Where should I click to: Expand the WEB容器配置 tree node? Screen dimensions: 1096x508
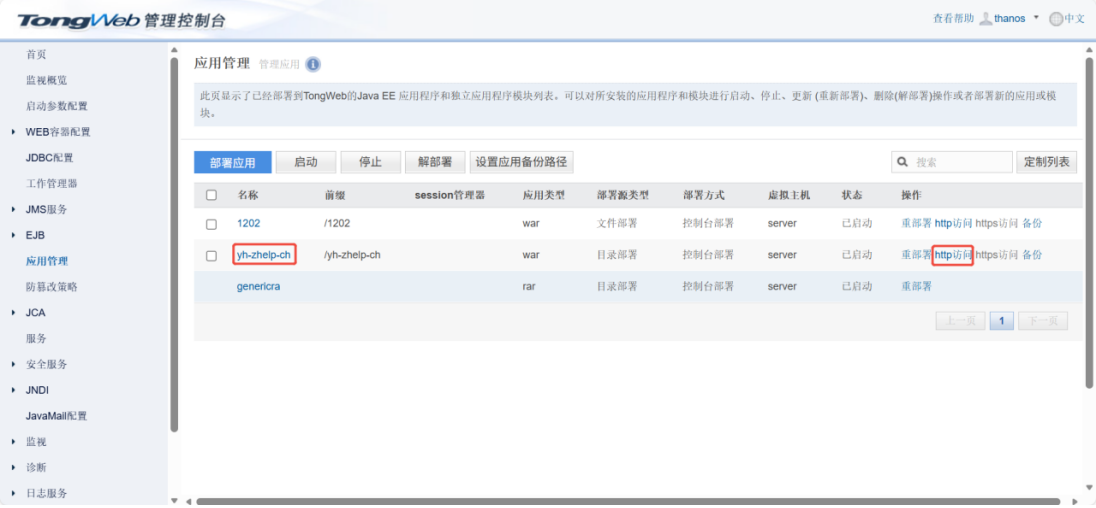pyautogui.click(x=13, y=132)
